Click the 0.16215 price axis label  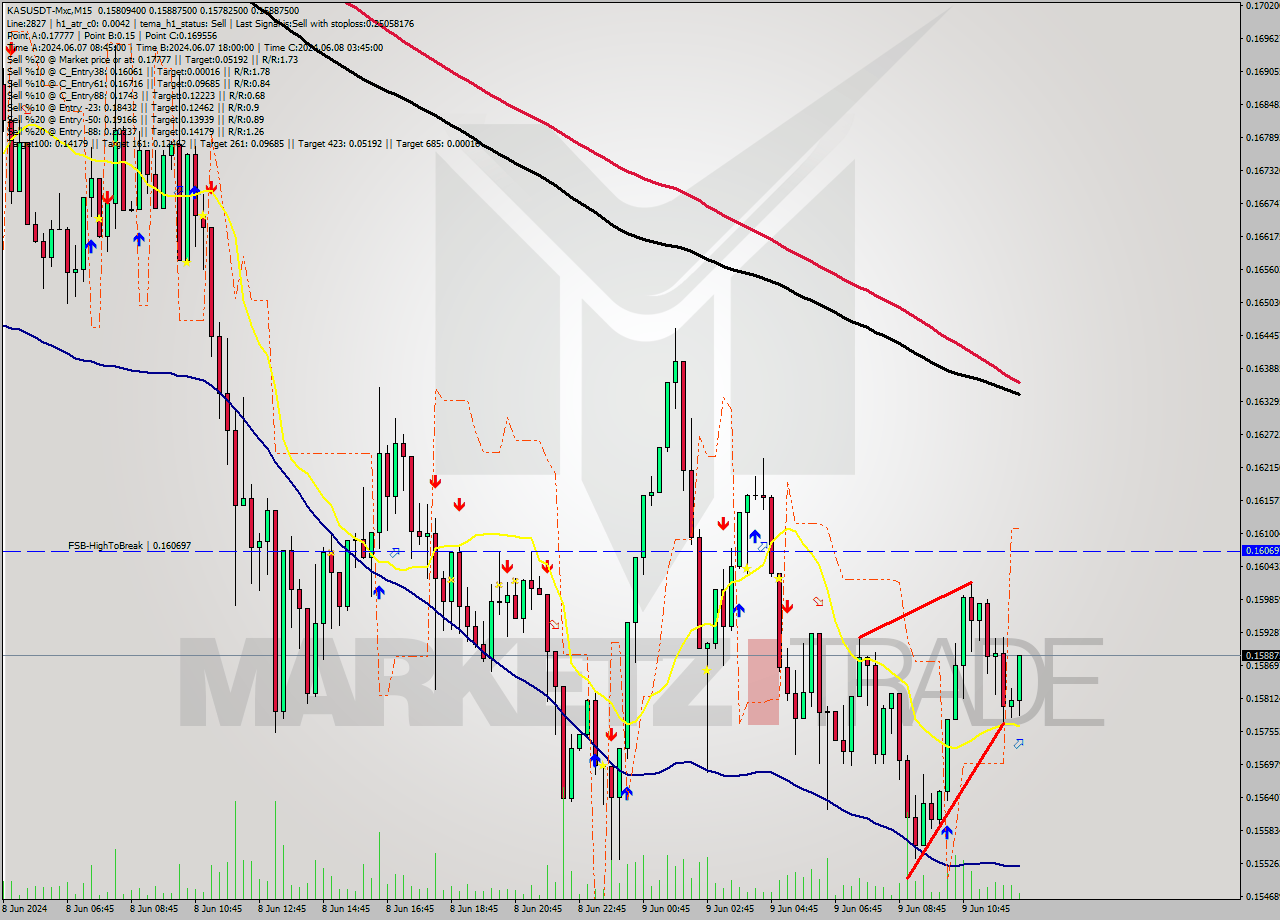(1262, 468)
